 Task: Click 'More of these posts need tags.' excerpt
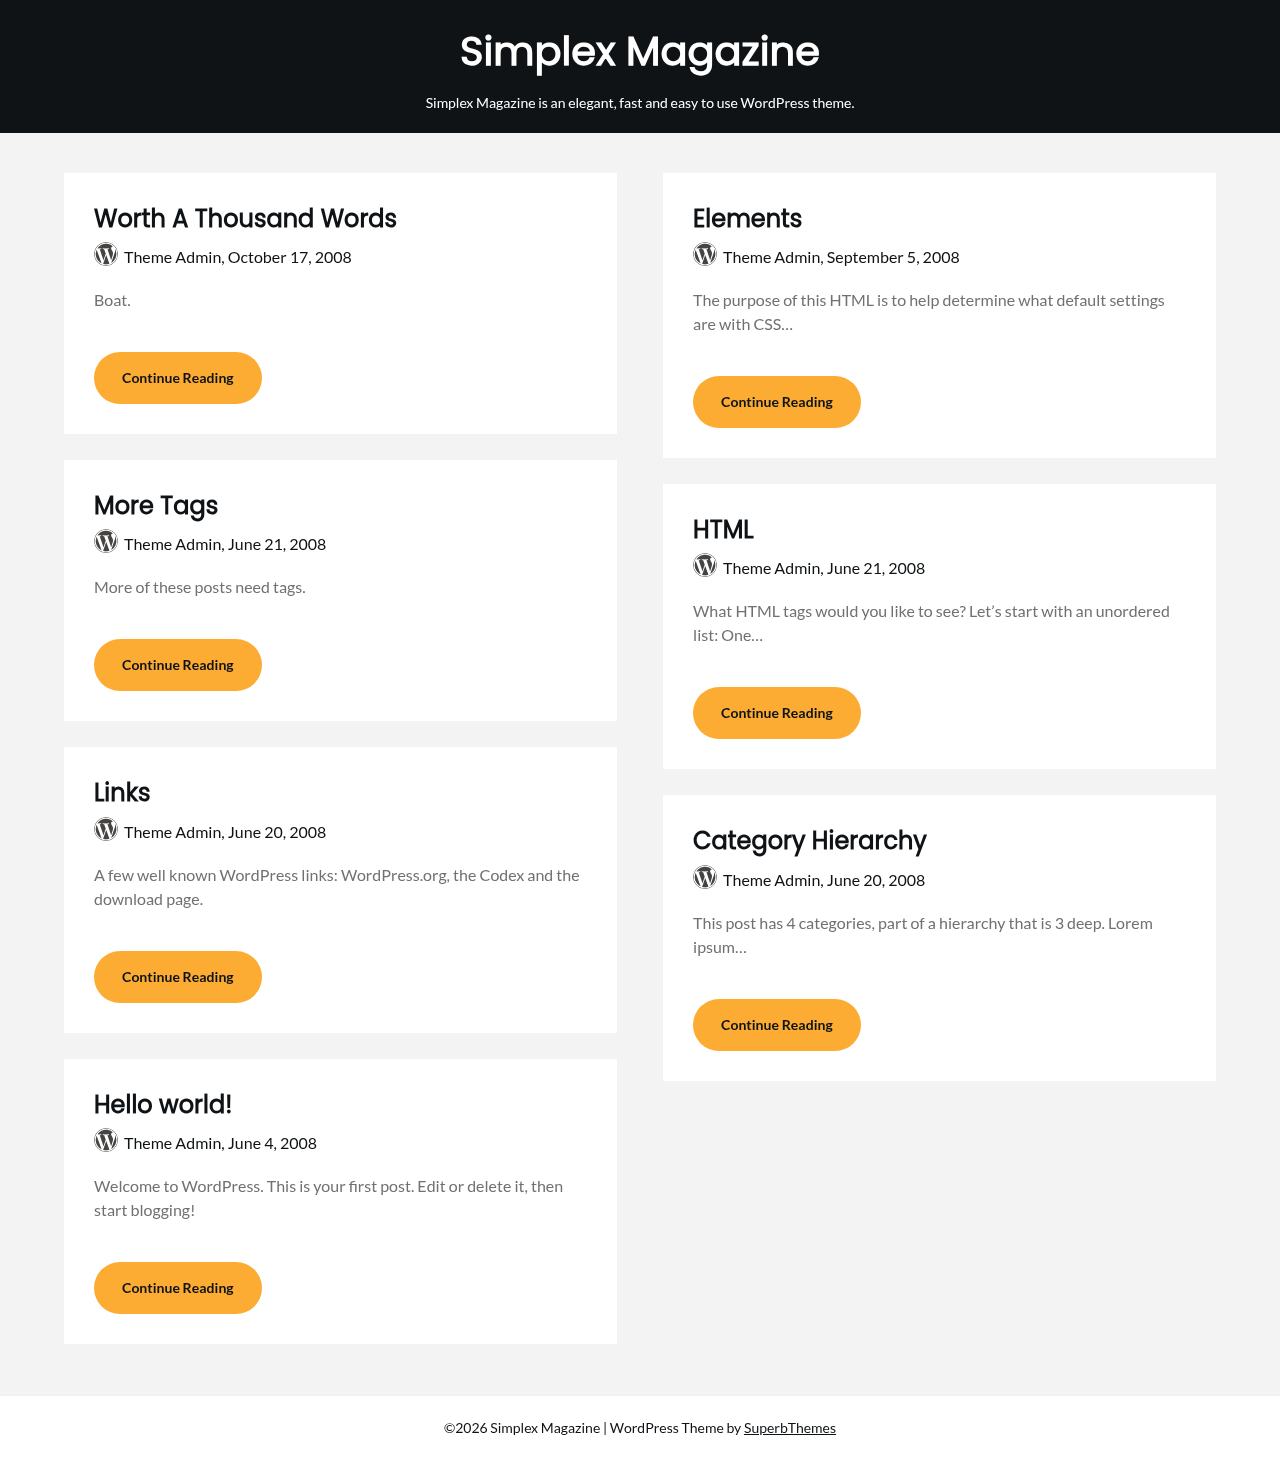point(200,587)
